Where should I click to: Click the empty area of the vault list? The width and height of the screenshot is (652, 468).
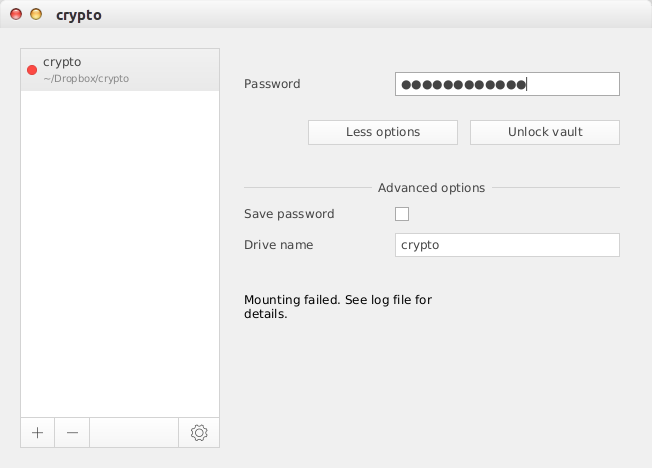[120, 250]
